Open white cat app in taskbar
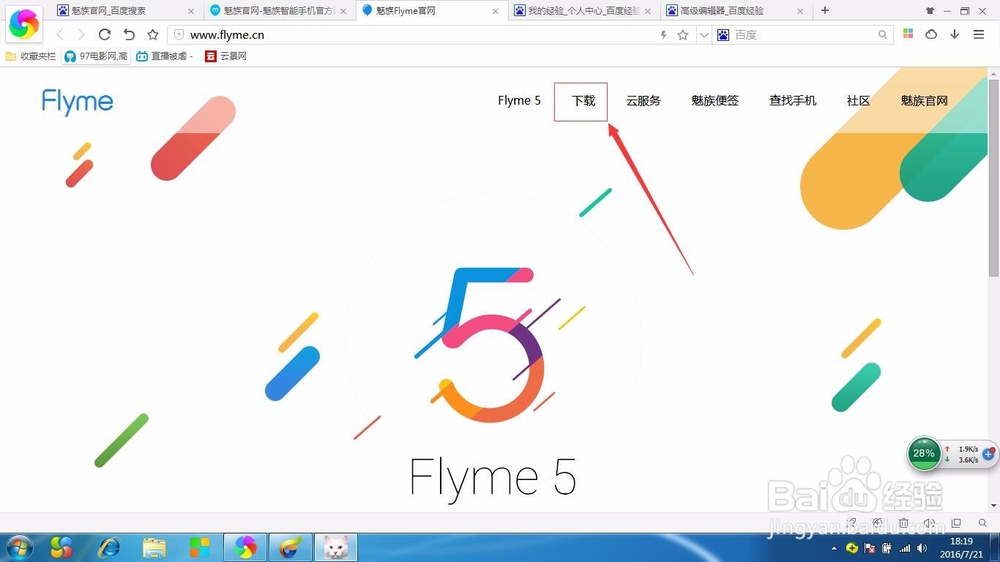The height and width of the screenshot is (562, 1000). (335, 547)
